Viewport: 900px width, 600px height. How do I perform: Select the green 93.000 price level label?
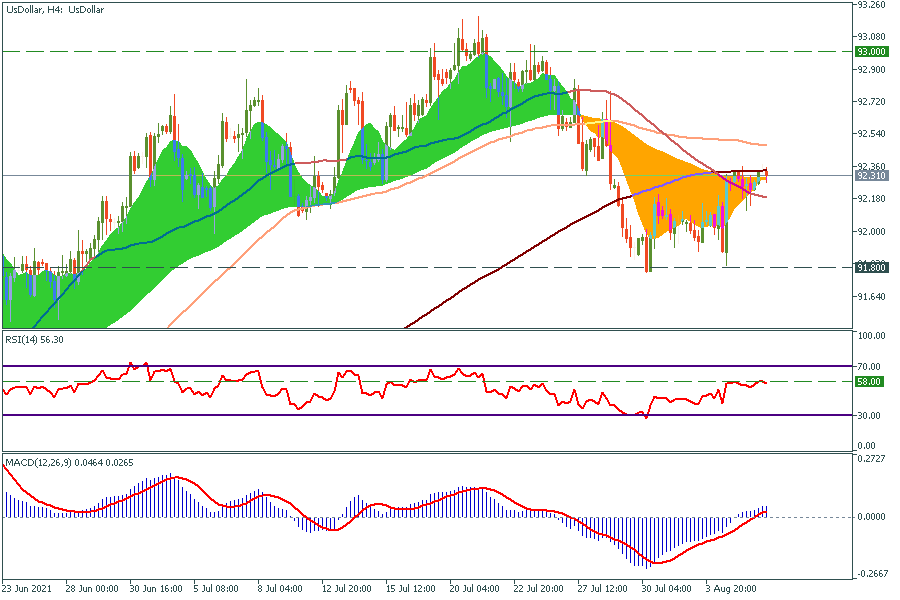pos(871,51)
